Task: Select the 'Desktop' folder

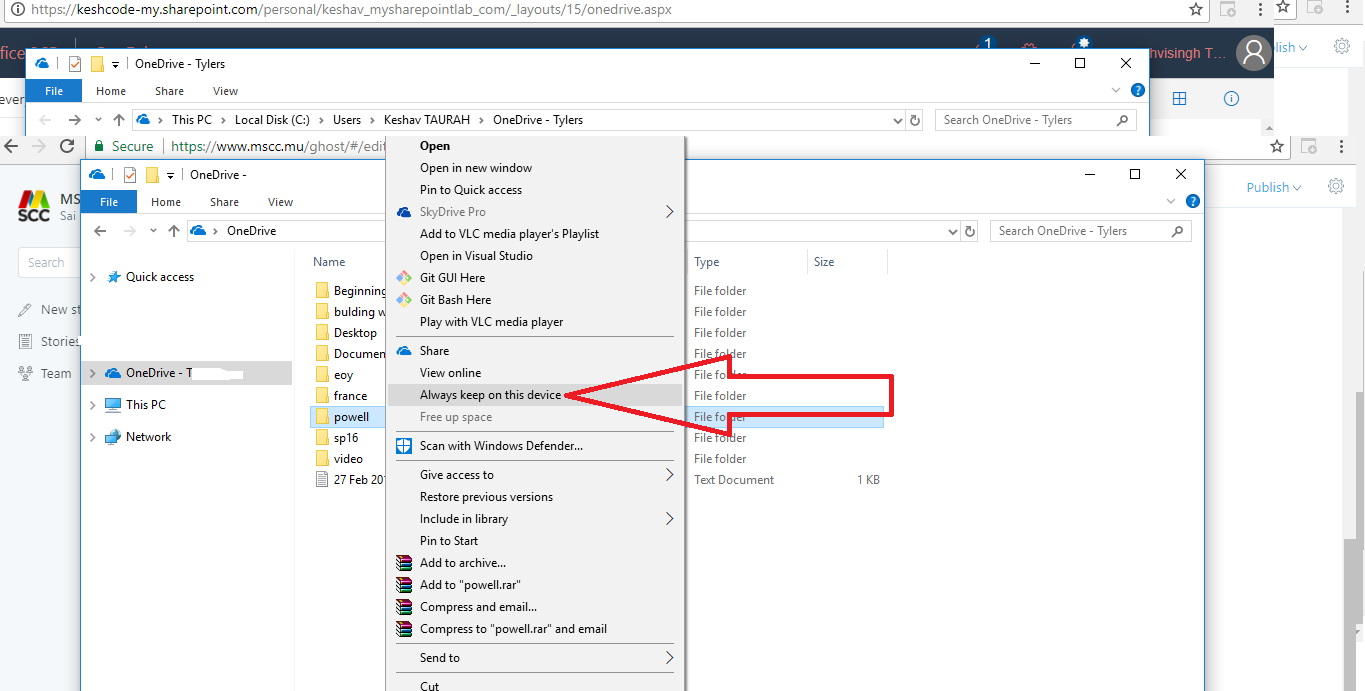Action: click(x=355, y=333)
